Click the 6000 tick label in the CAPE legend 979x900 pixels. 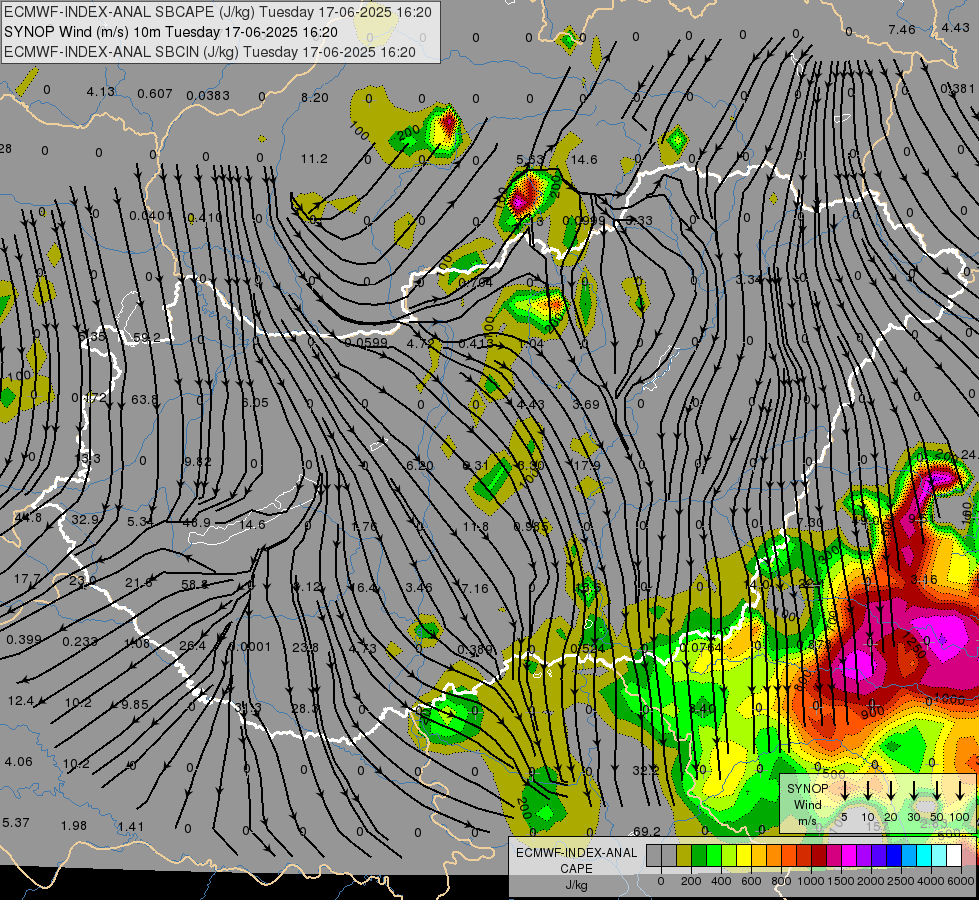(x=962, y=881)
